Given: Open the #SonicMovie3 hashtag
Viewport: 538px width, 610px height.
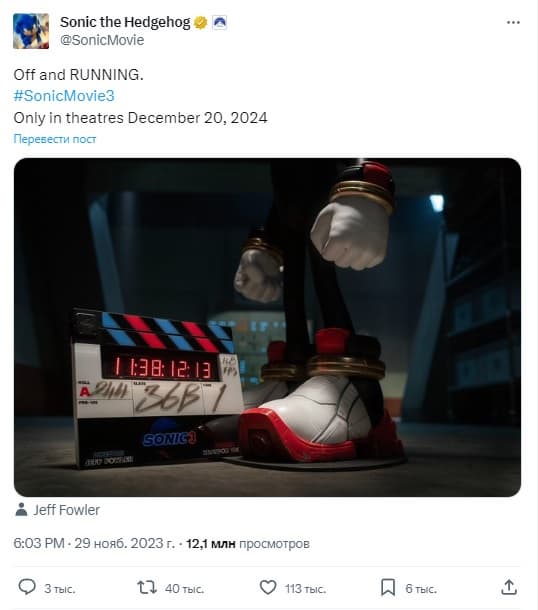Looking at the screenshot, I should (64, 96).
